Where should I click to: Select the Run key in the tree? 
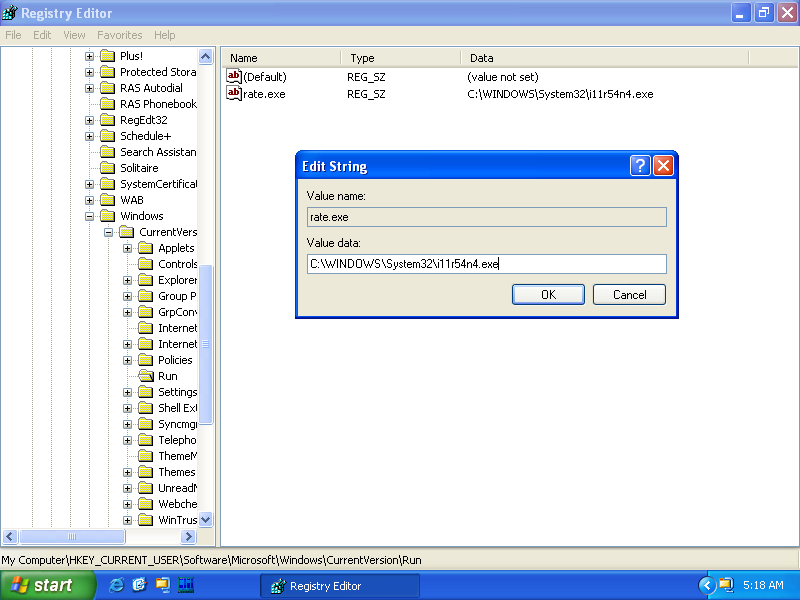tap(167, 376)
